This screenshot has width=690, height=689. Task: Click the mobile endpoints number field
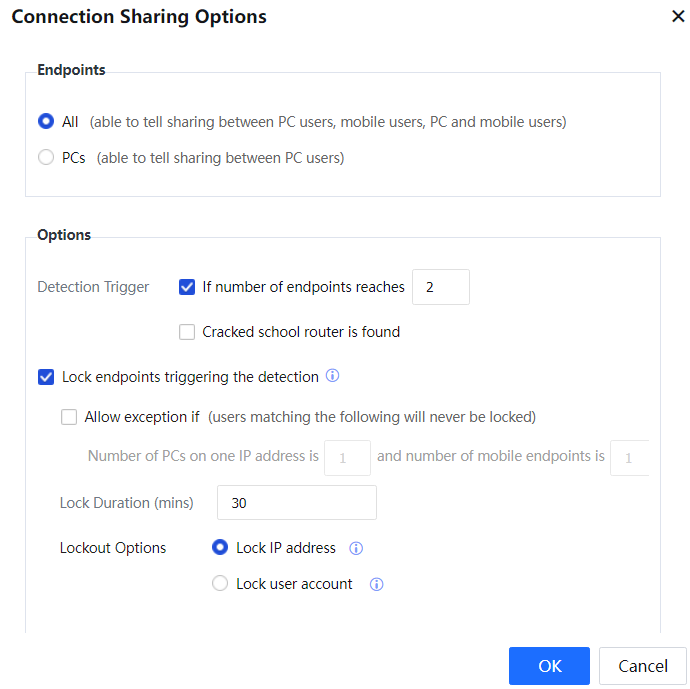629,457
